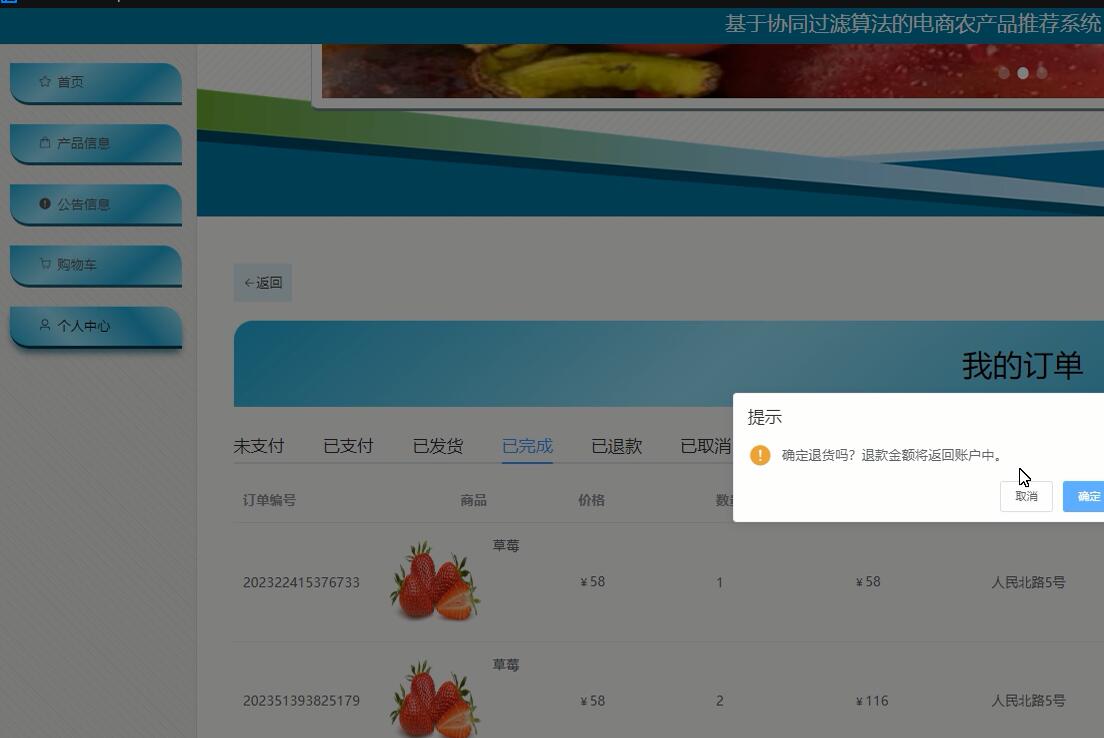Switch to the 已发货 tab

coord(437,446)
